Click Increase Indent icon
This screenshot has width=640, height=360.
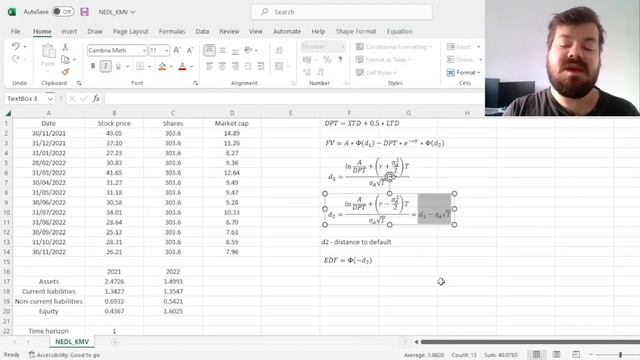click(x=260, y=66)
